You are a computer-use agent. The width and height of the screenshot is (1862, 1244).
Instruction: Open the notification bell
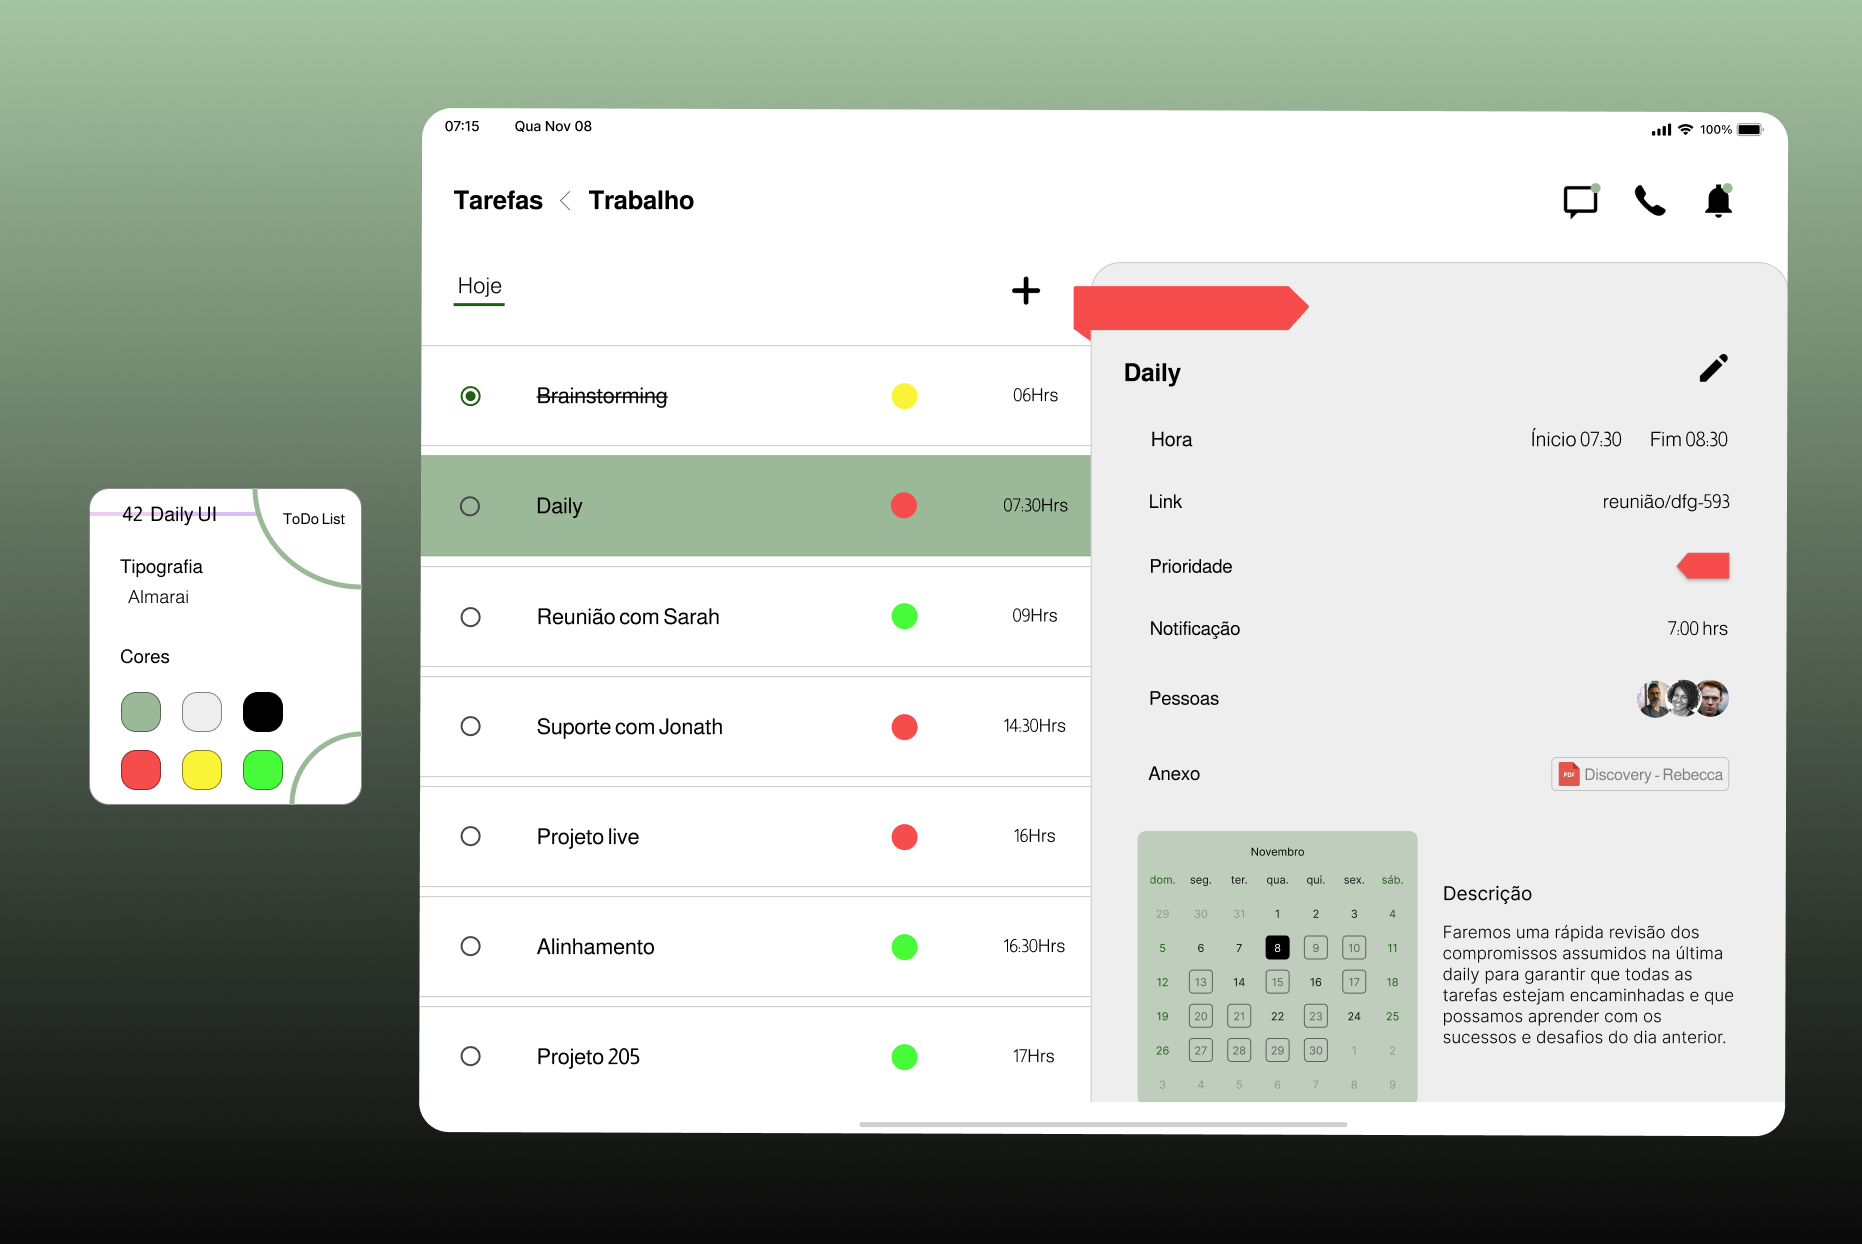pos(1719,200)
